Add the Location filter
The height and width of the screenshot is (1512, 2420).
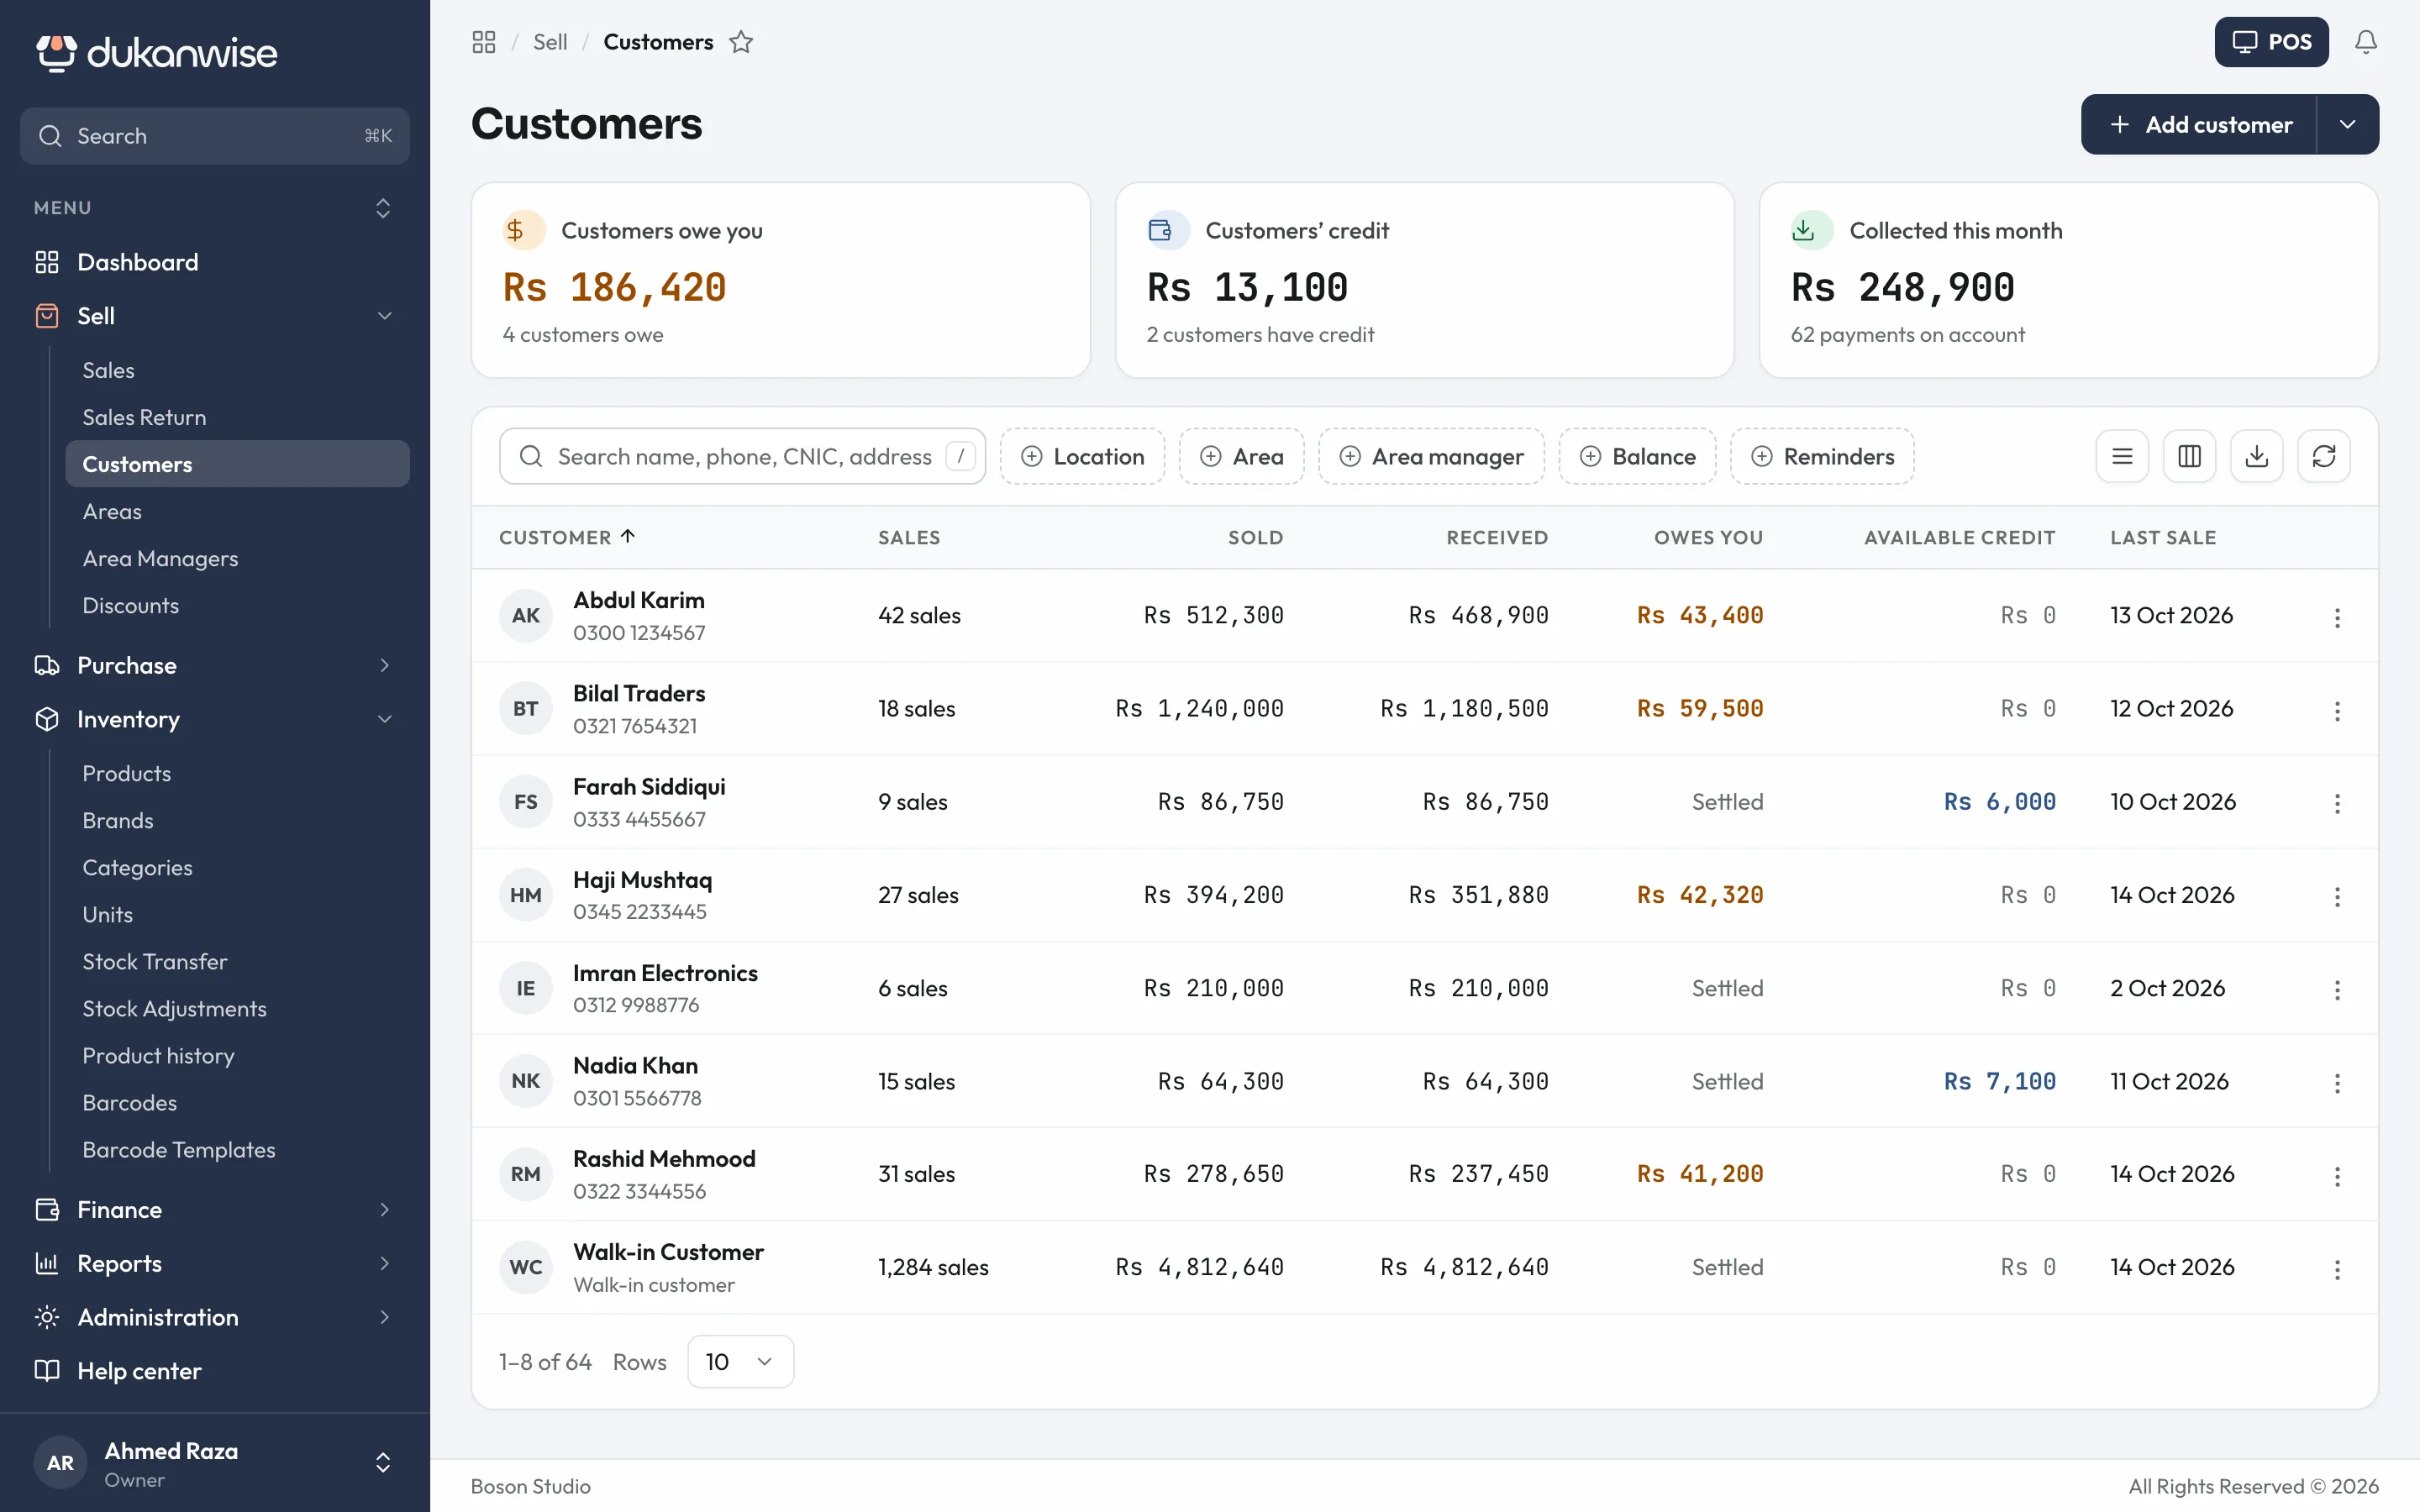tap(1082, 456)
